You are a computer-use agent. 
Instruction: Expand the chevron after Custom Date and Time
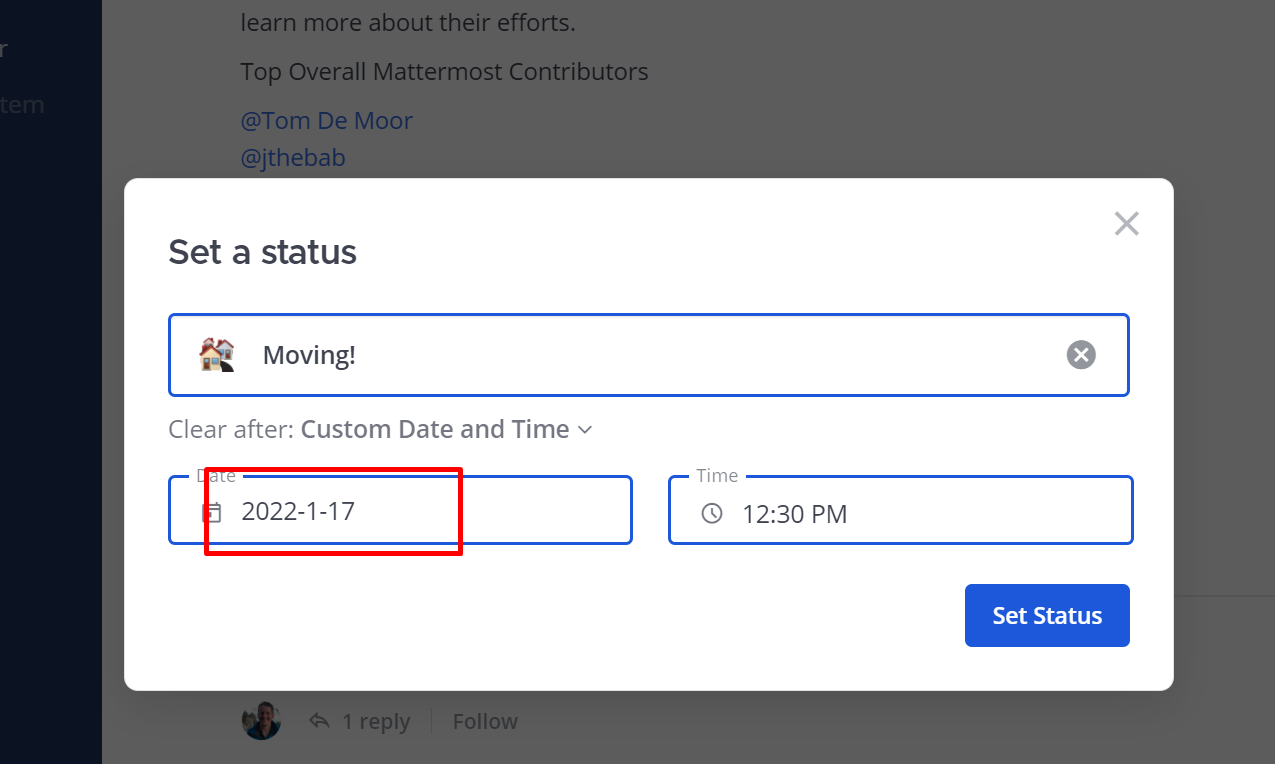585,430
